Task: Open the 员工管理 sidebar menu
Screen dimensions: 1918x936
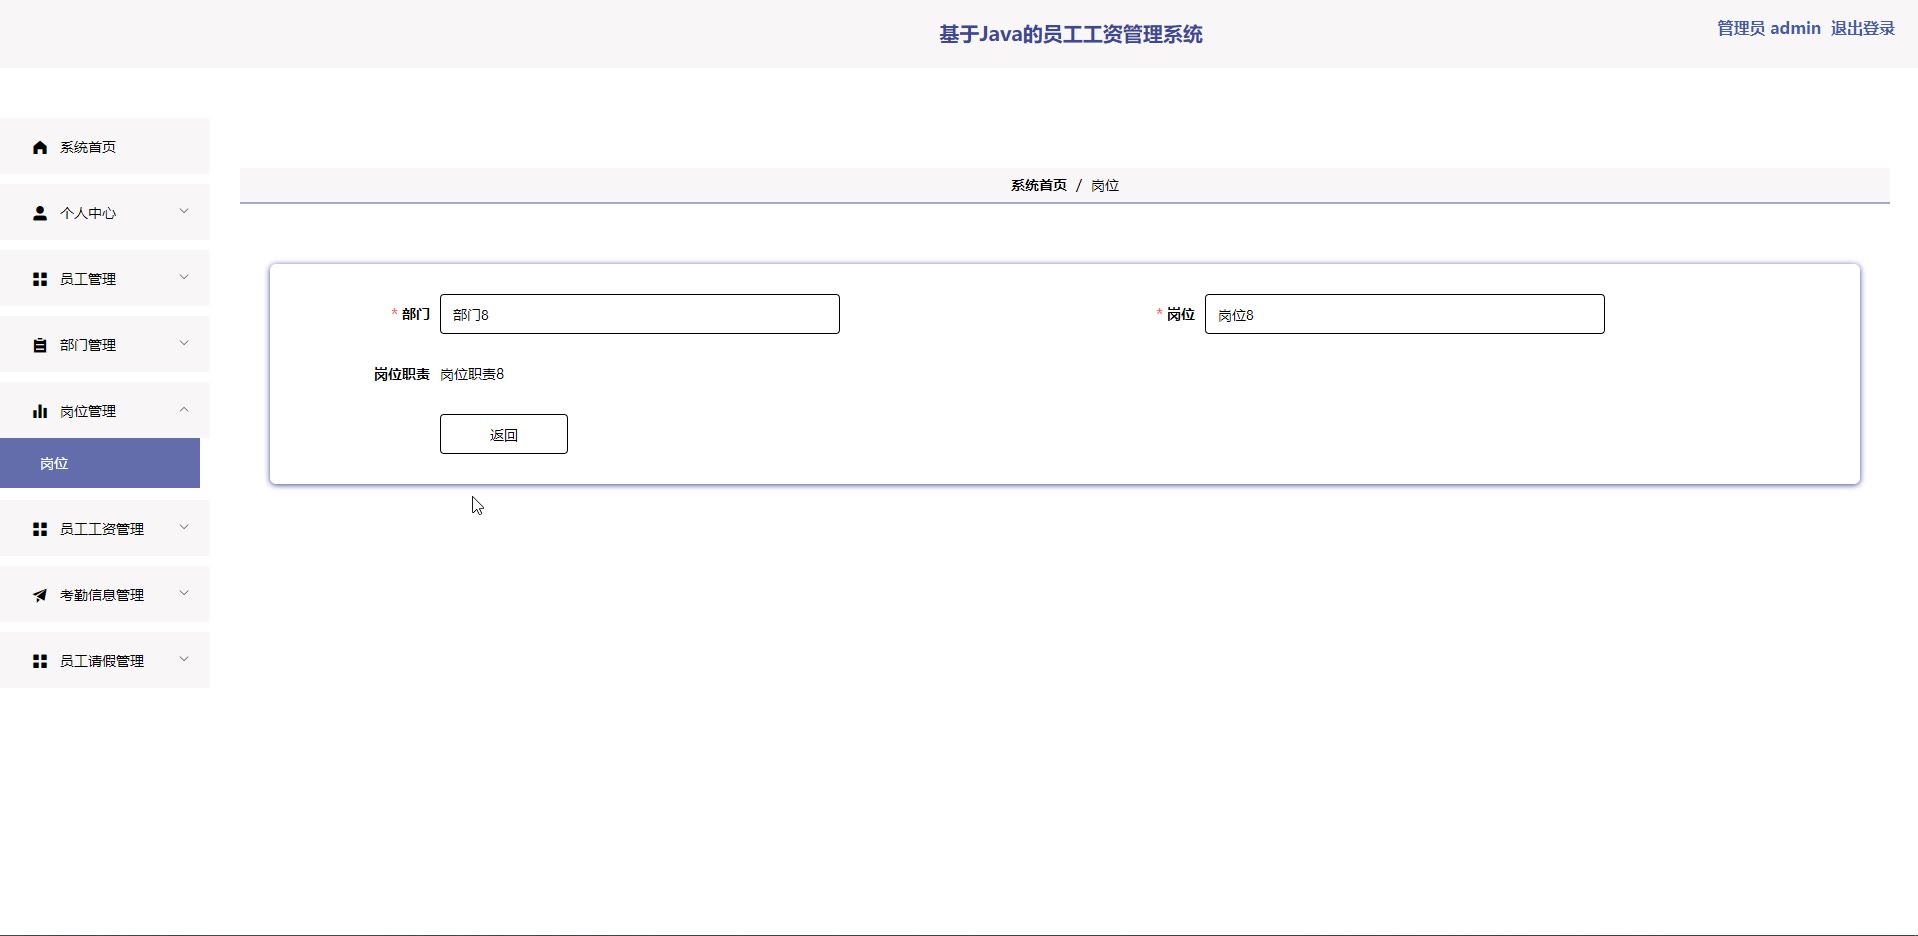Action: tap(105, 278)
